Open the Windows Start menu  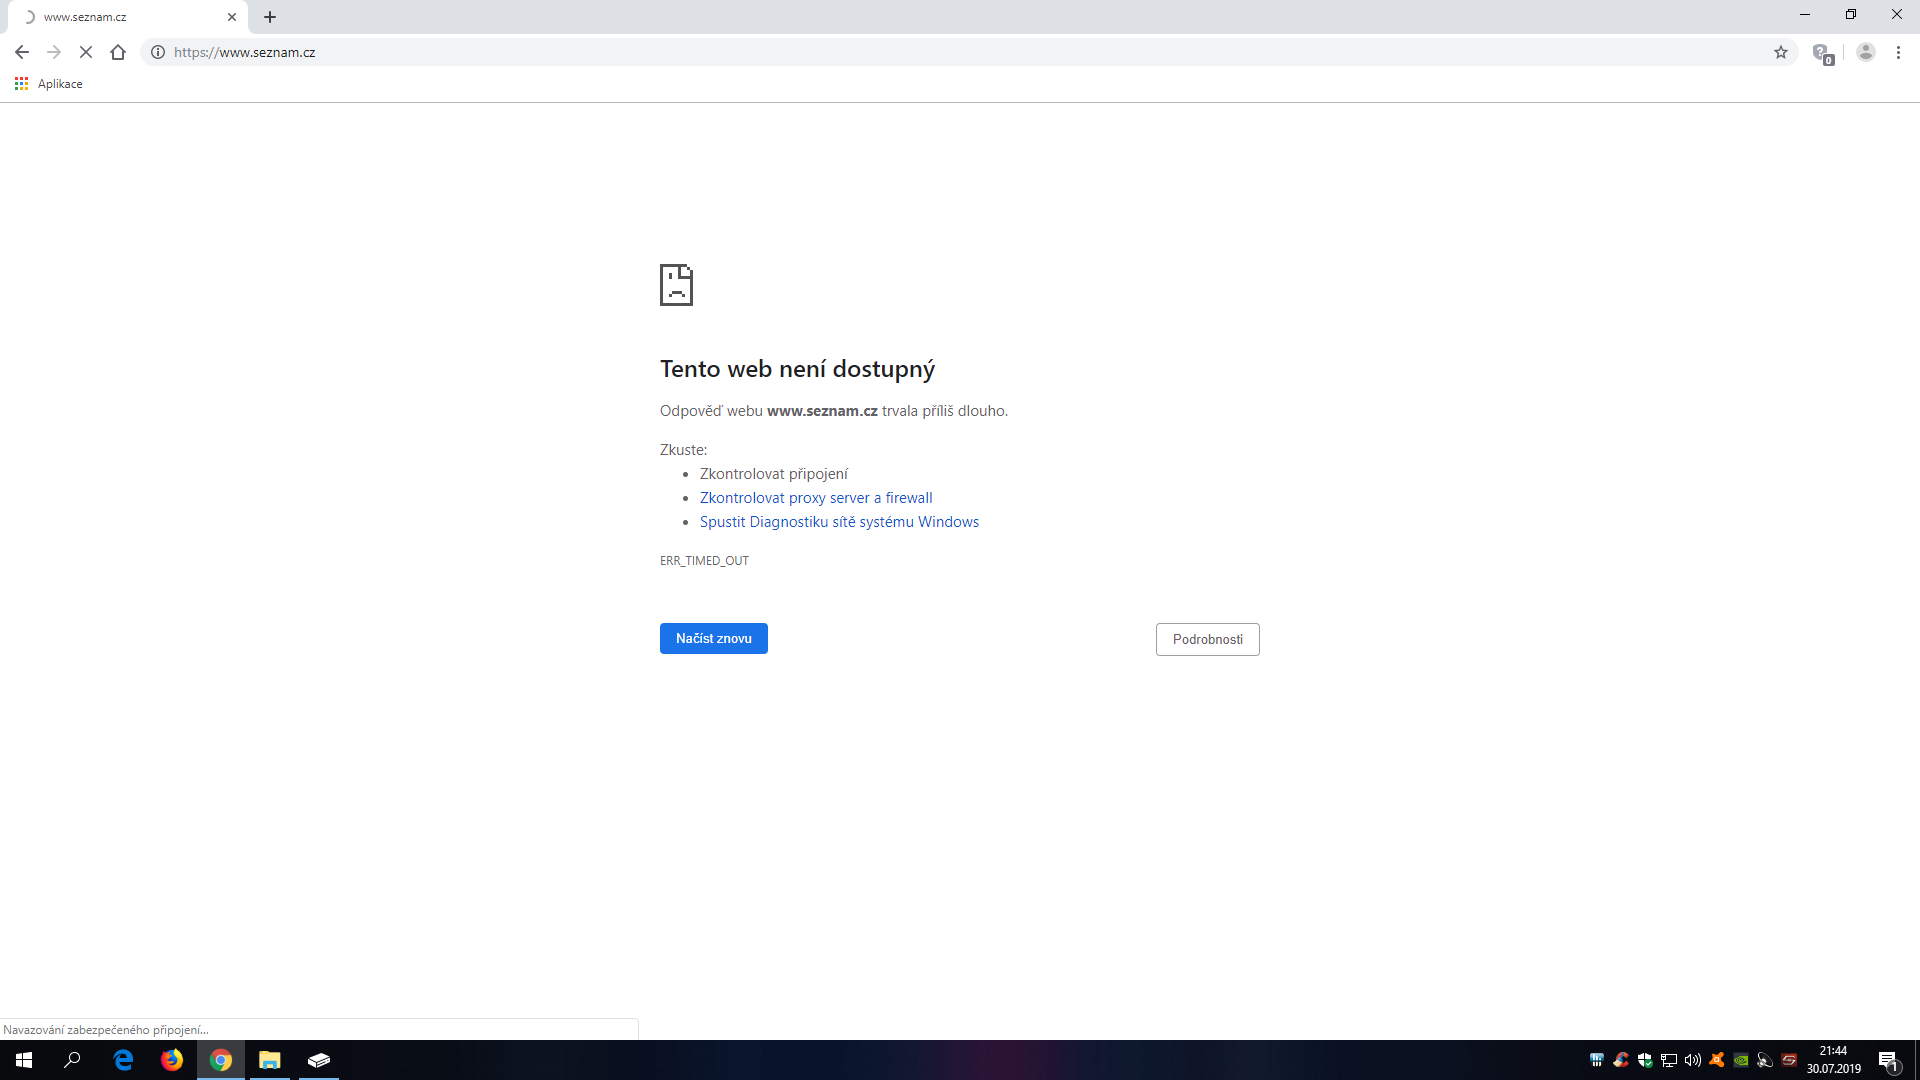(x=24, y=1060)
